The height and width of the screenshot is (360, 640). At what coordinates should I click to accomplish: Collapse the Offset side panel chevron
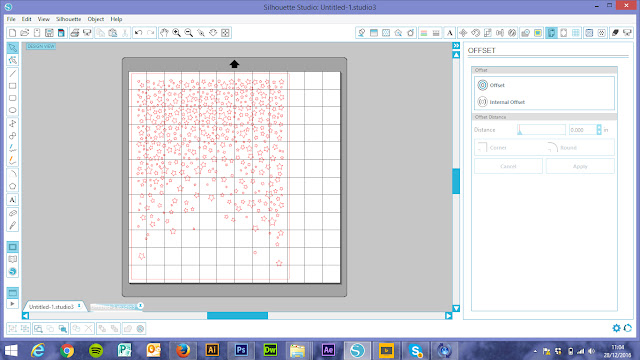pos(456,46)
